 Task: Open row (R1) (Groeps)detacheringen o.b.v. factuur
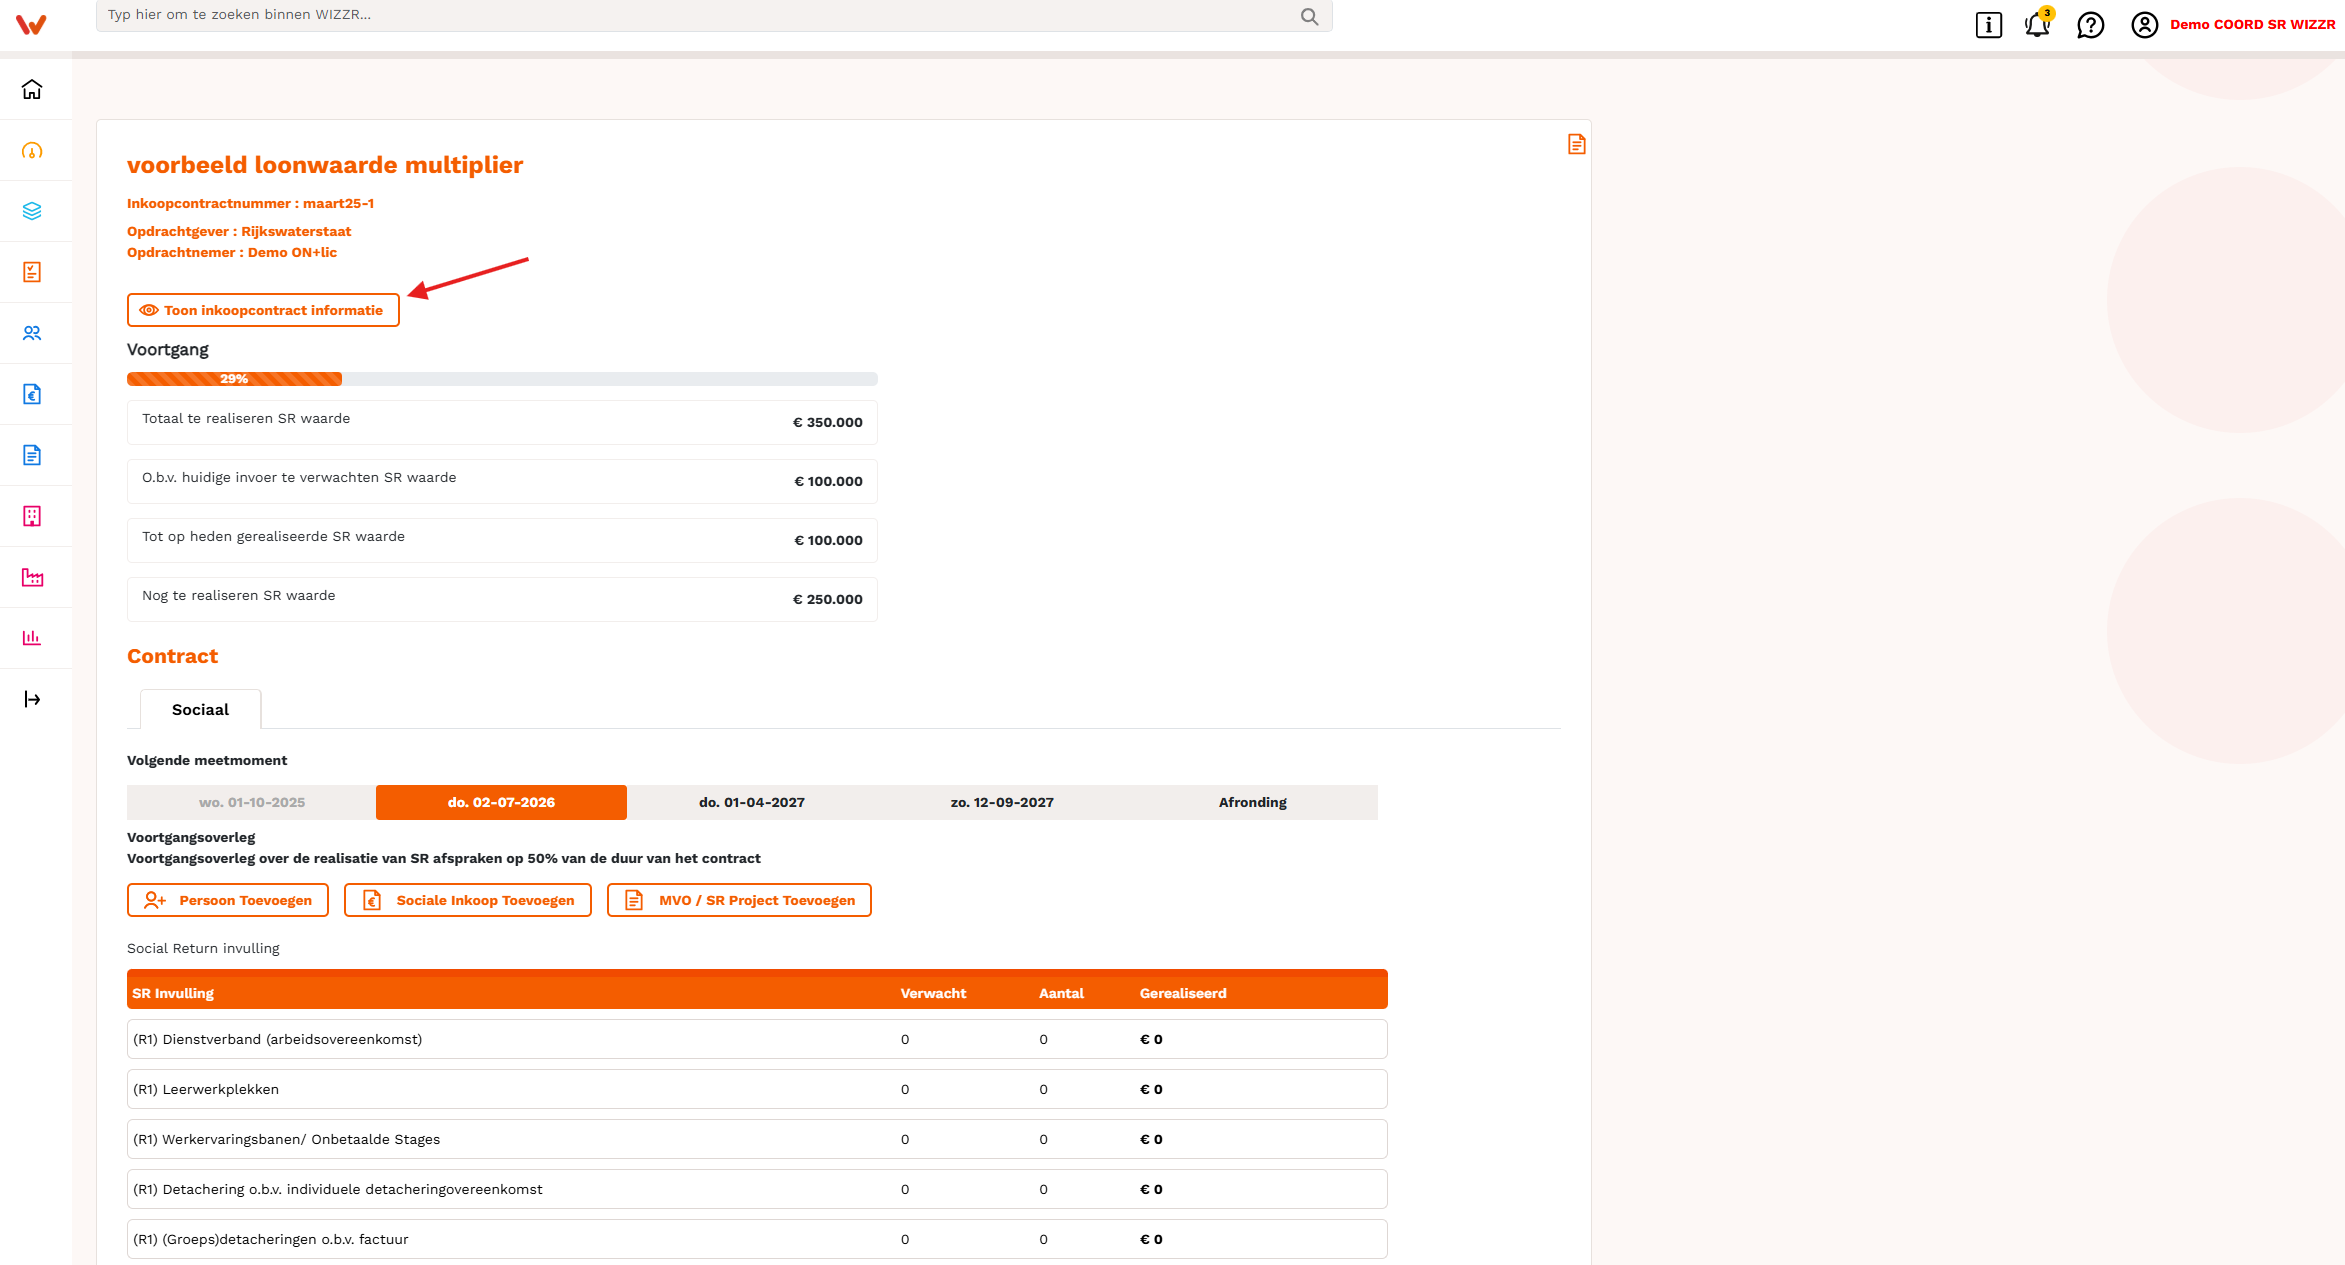pos(757,1239)
